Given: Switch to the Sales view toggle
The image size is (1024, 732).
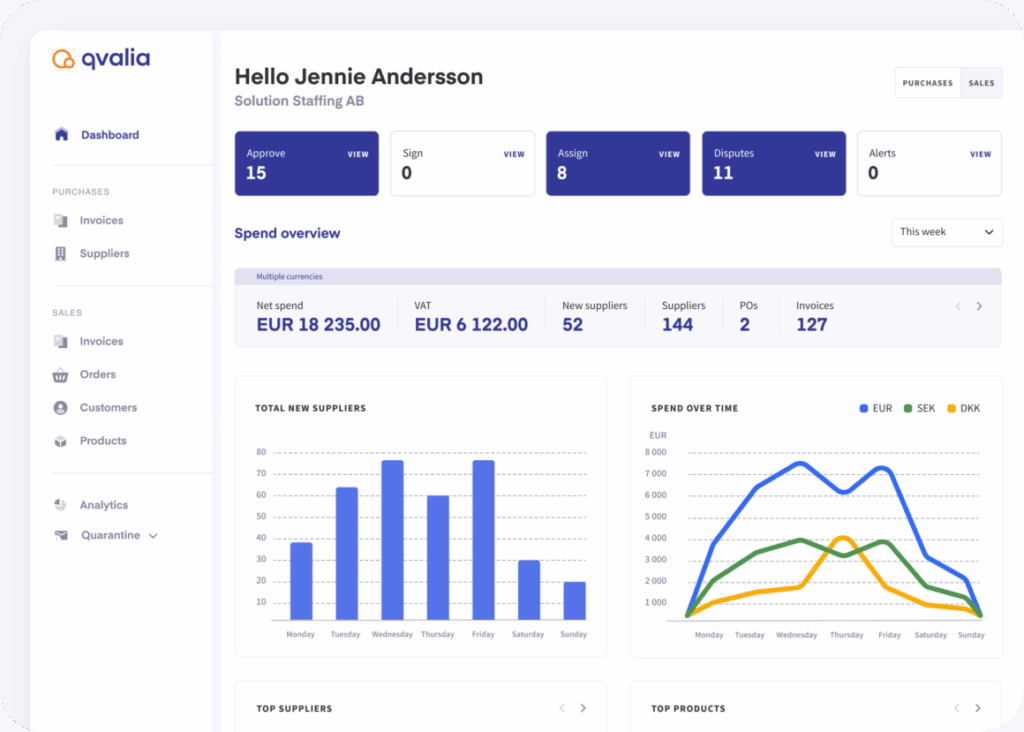Looking at the screenshot, I should click(981, 83).
